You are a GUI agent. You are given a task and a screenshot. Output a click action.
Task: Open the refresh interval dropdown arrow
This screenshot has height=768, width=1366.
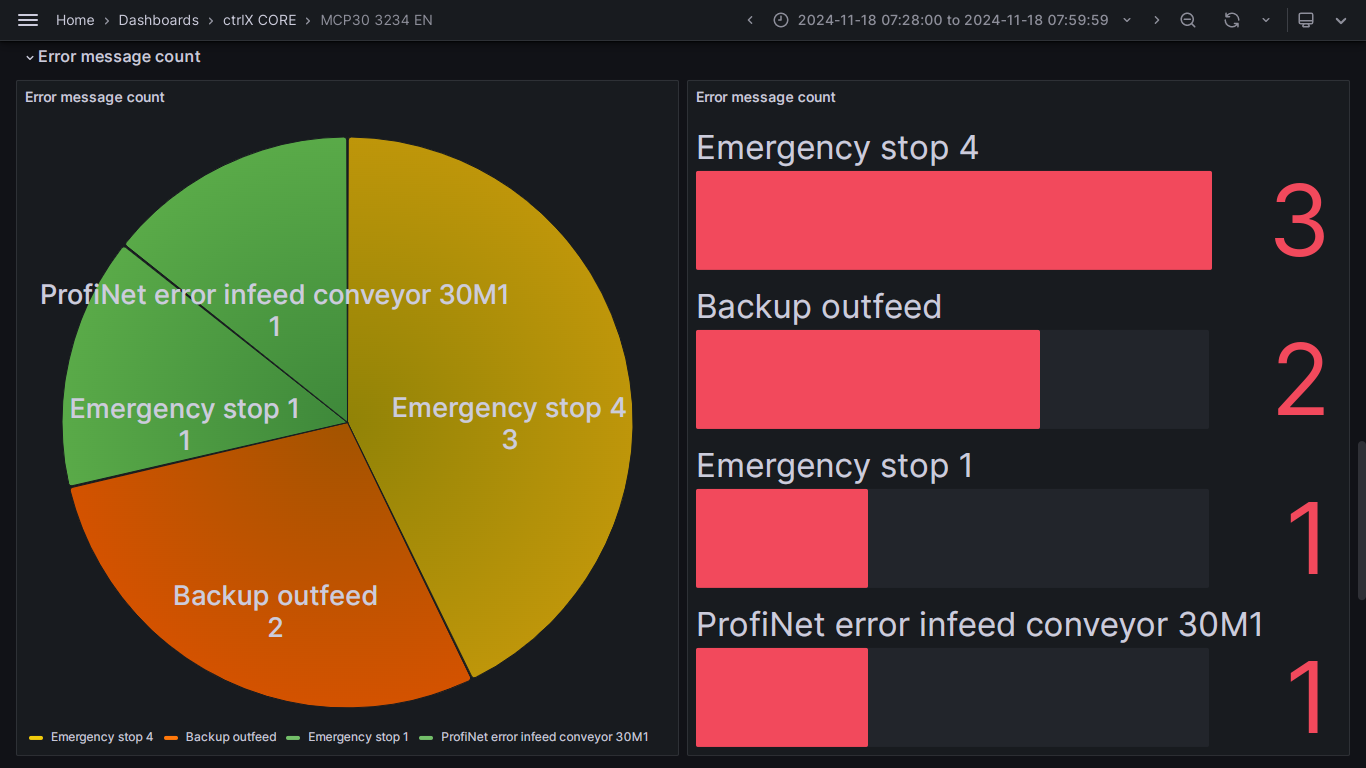1266,20
